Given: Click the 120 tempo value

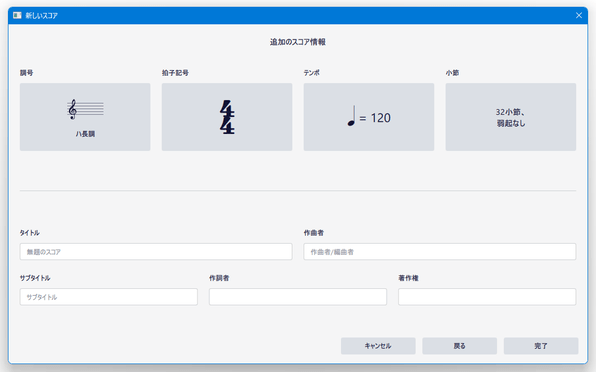Looking at the screenshot, I should (x=380, y=118).
